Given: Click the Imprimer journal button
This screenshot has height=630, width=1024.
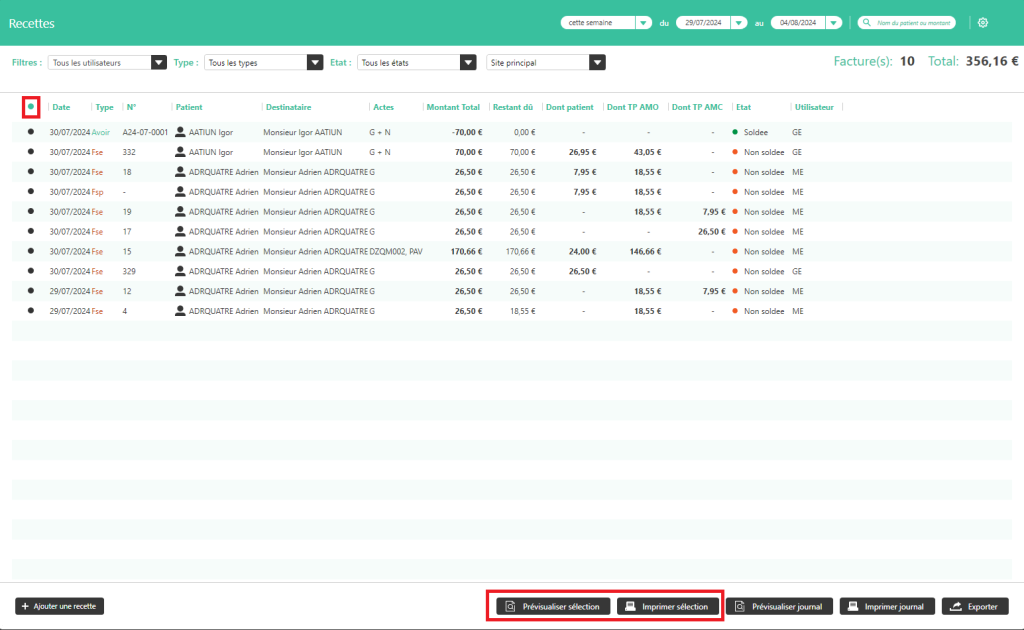Looking at the screenshot, I should point(887,606).
